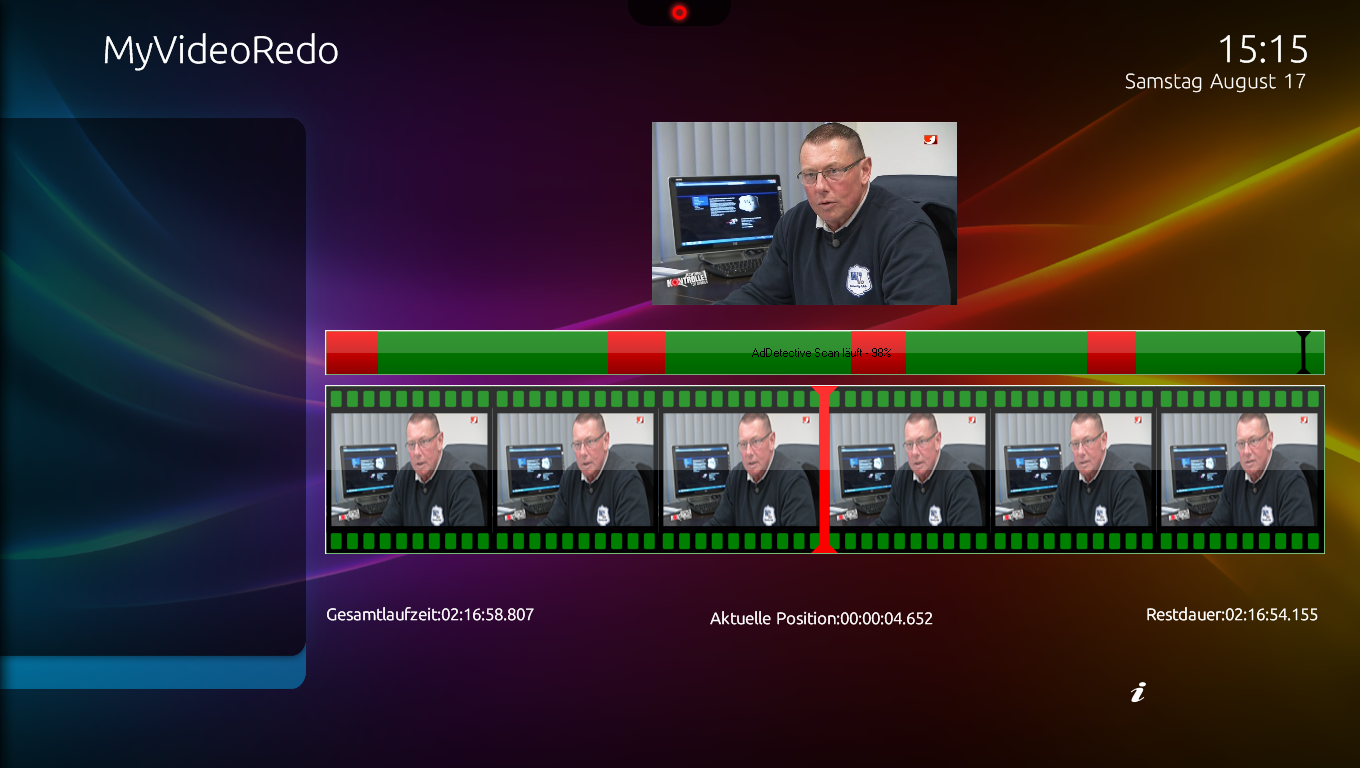Click the AdDetective Scan läuft progress text
This screenshot has height=768, width=1360.
pos(821,353)
